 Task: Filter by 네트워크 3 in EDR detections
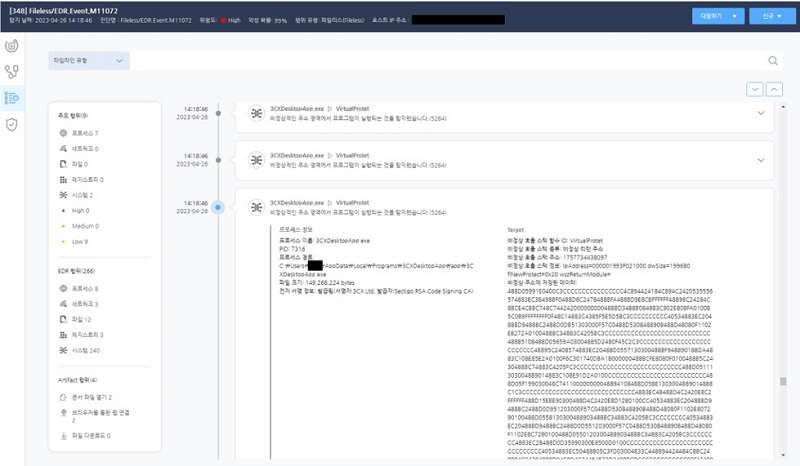pyautogui.click(x=79, y=304)
